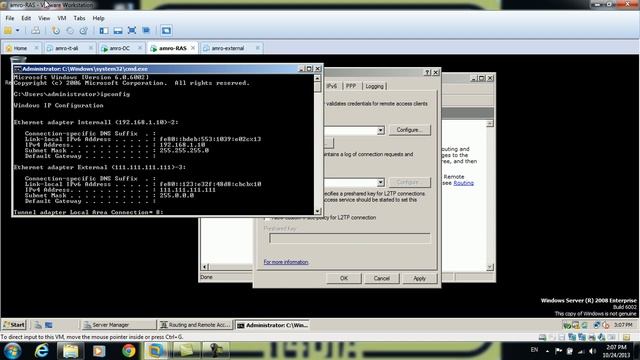Open the Routing link in the background window
The width and height of the screenshot is (640, 360).
coord(463,183)
